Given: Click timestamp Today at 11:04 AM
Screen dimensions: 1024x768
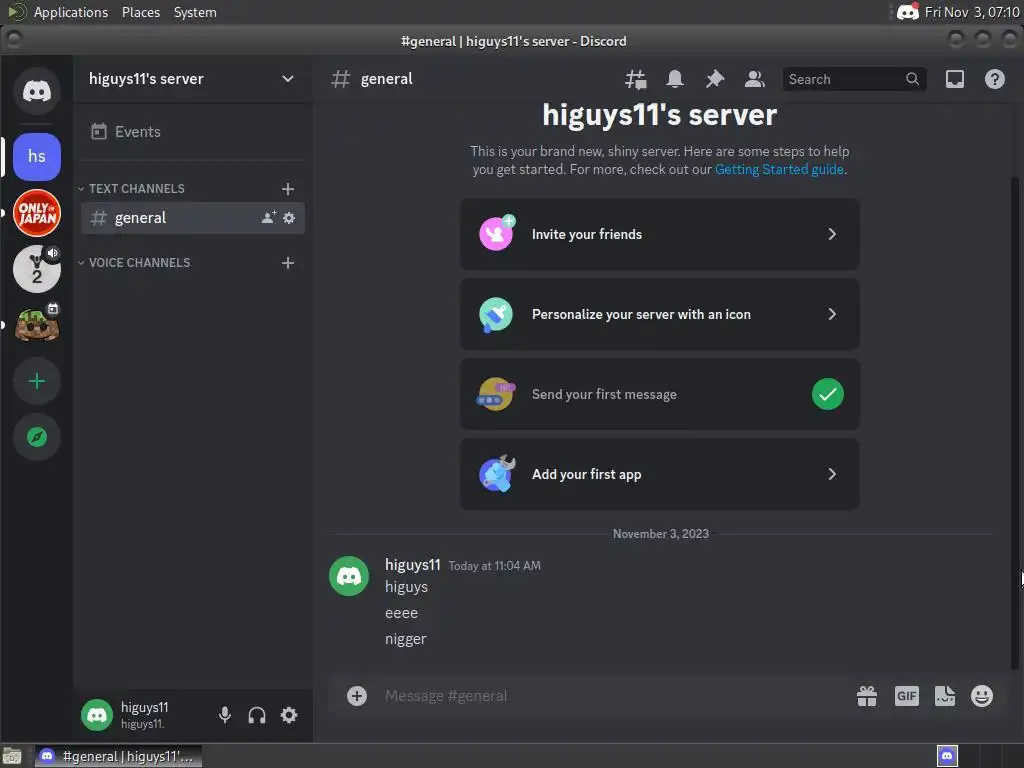Looking at the screenshot, I should click(494, 566).
